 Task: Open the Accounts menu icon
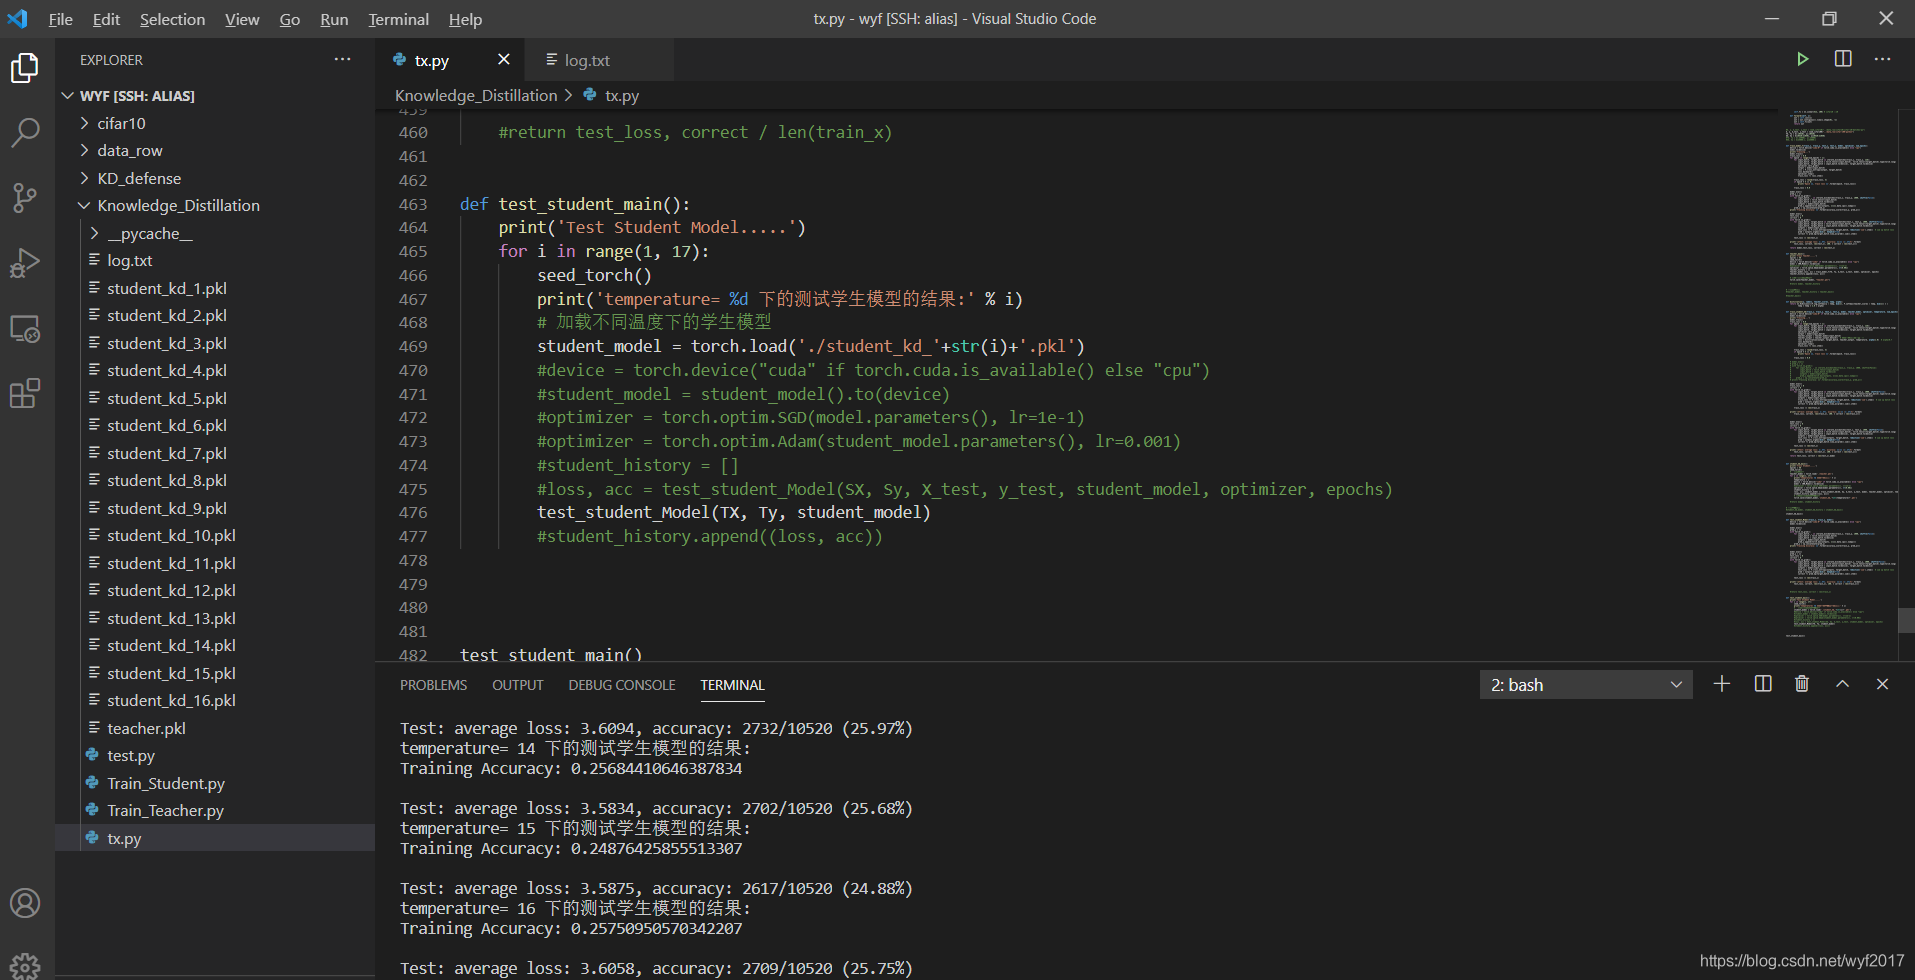click(x=25, y=903)
